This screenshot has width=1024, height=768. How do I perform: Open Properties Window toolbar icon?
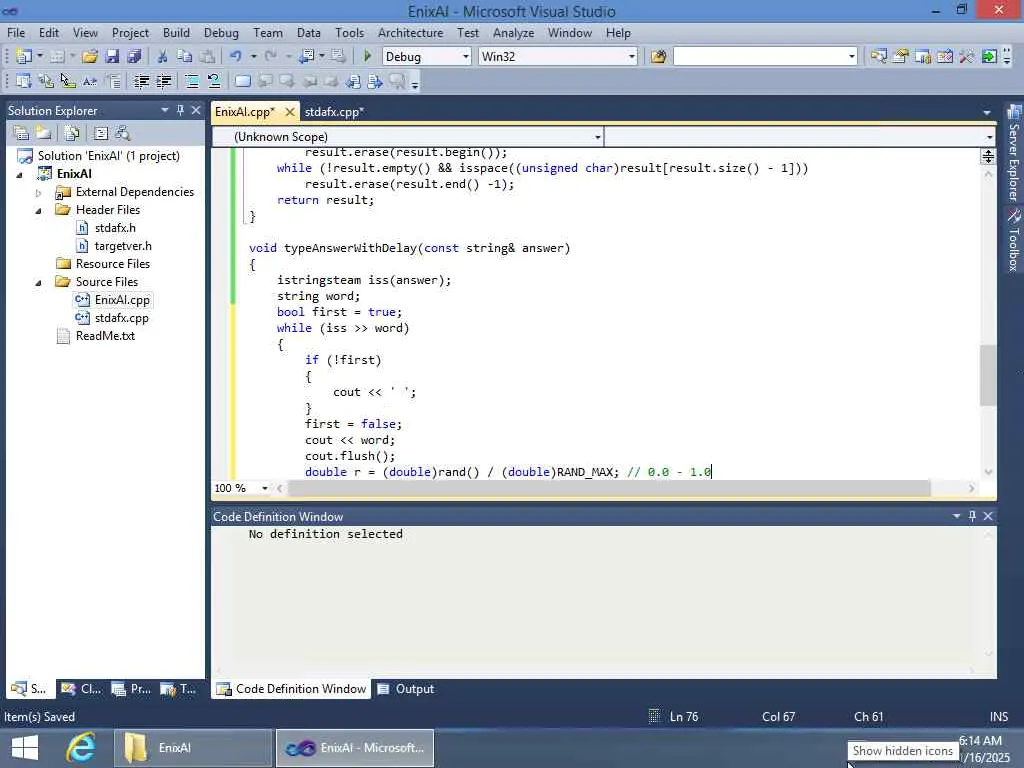(x=901, y=56)
